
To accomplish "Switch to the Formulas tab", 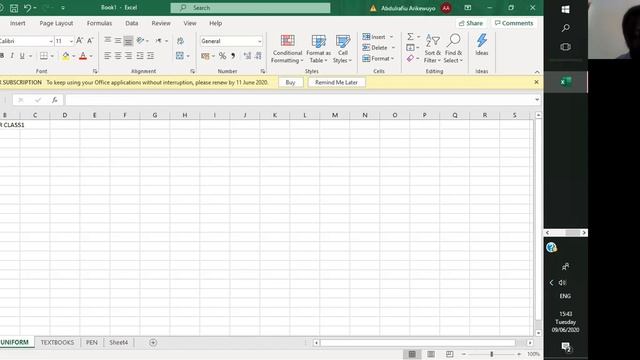I will click(99, 23).
